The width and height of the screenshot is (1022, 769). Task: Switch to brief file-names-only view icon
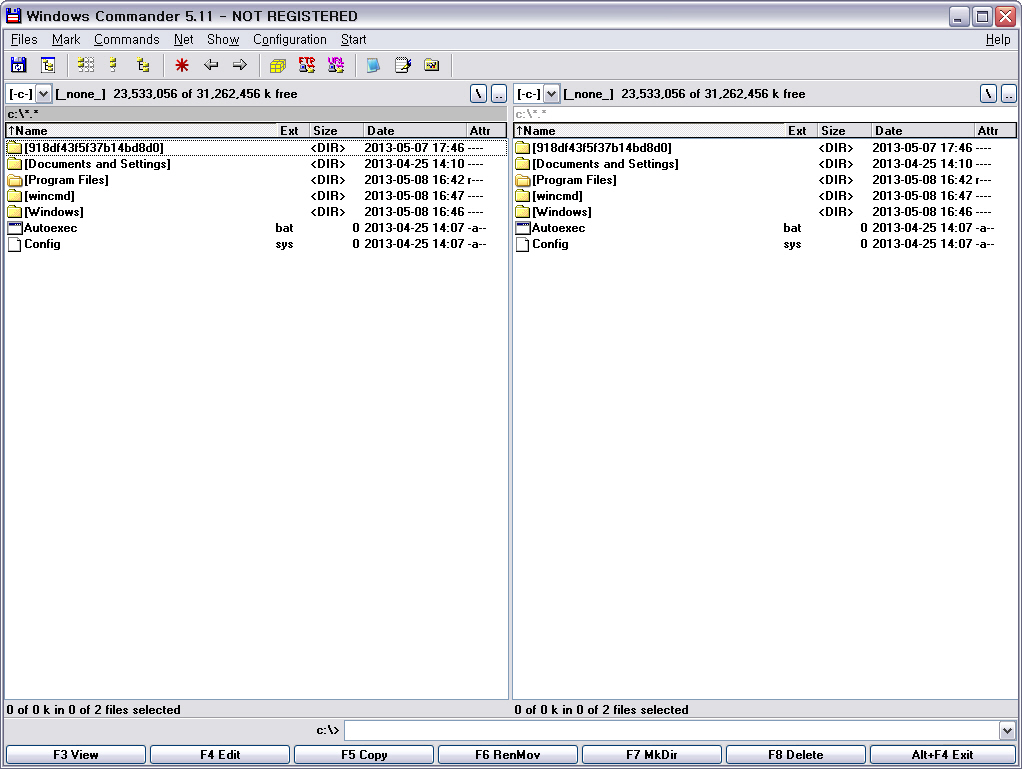85,65
